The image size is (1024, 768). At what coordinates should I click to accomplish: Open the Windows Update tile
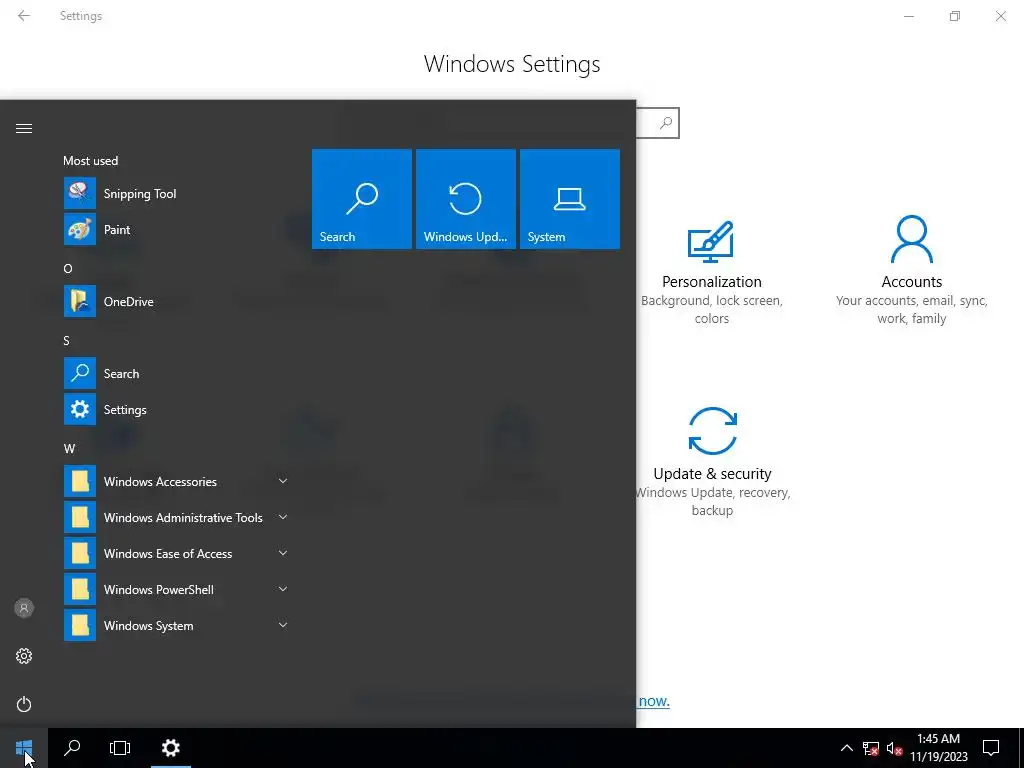point(466,199)
